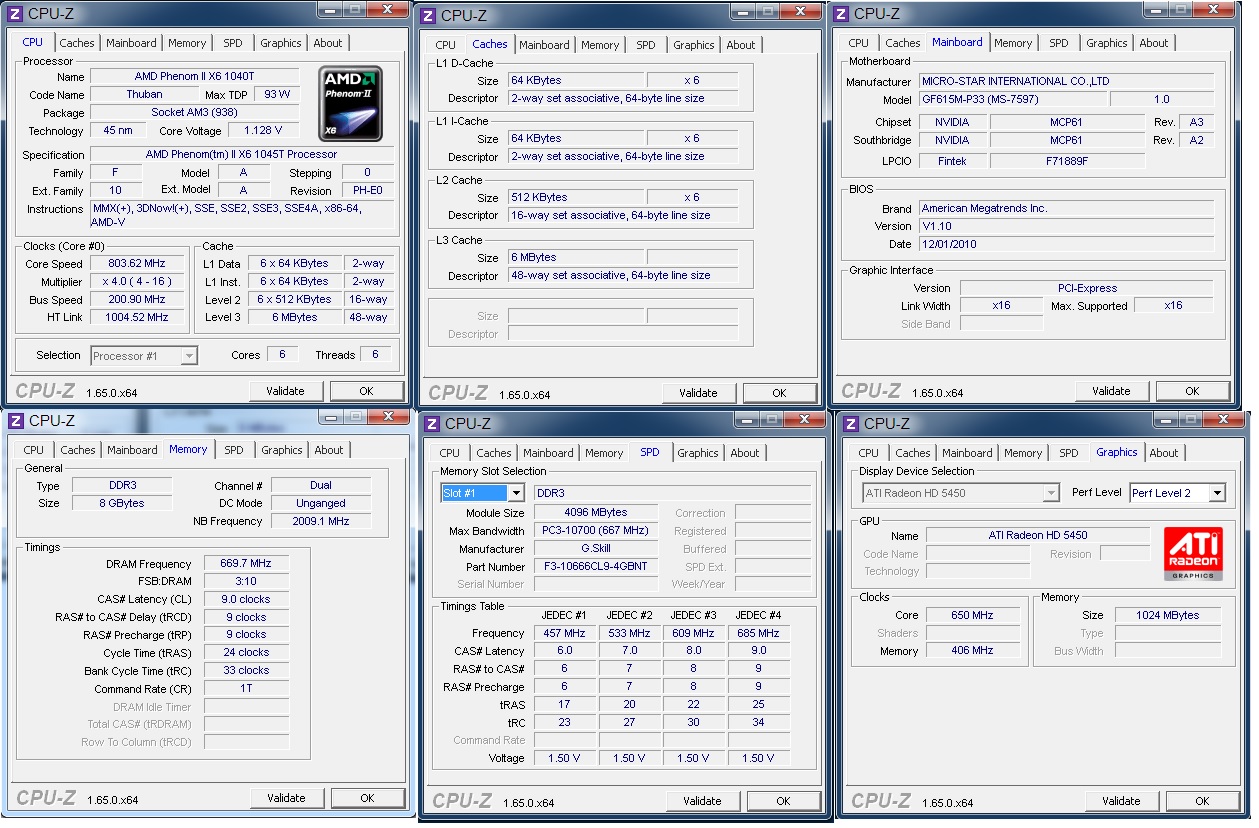Click the JEDEC #4 frequency '685 MHz'

(x=758, y=633)
